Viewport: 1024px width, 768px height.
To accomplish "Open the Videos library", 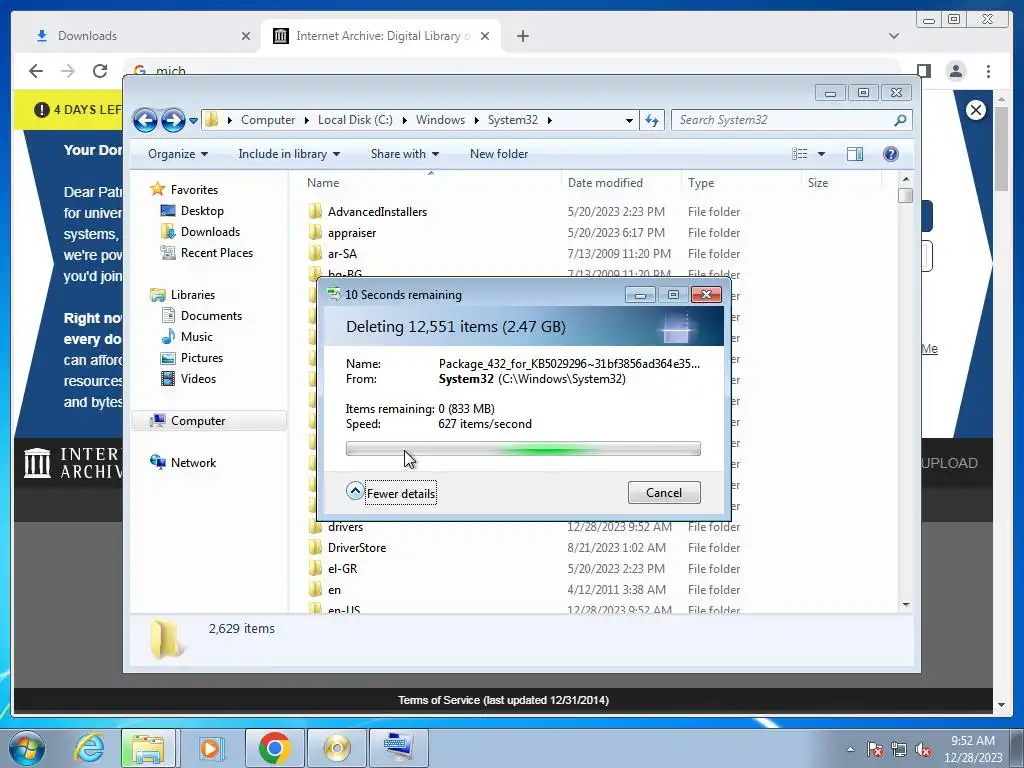I will (198, 379).
